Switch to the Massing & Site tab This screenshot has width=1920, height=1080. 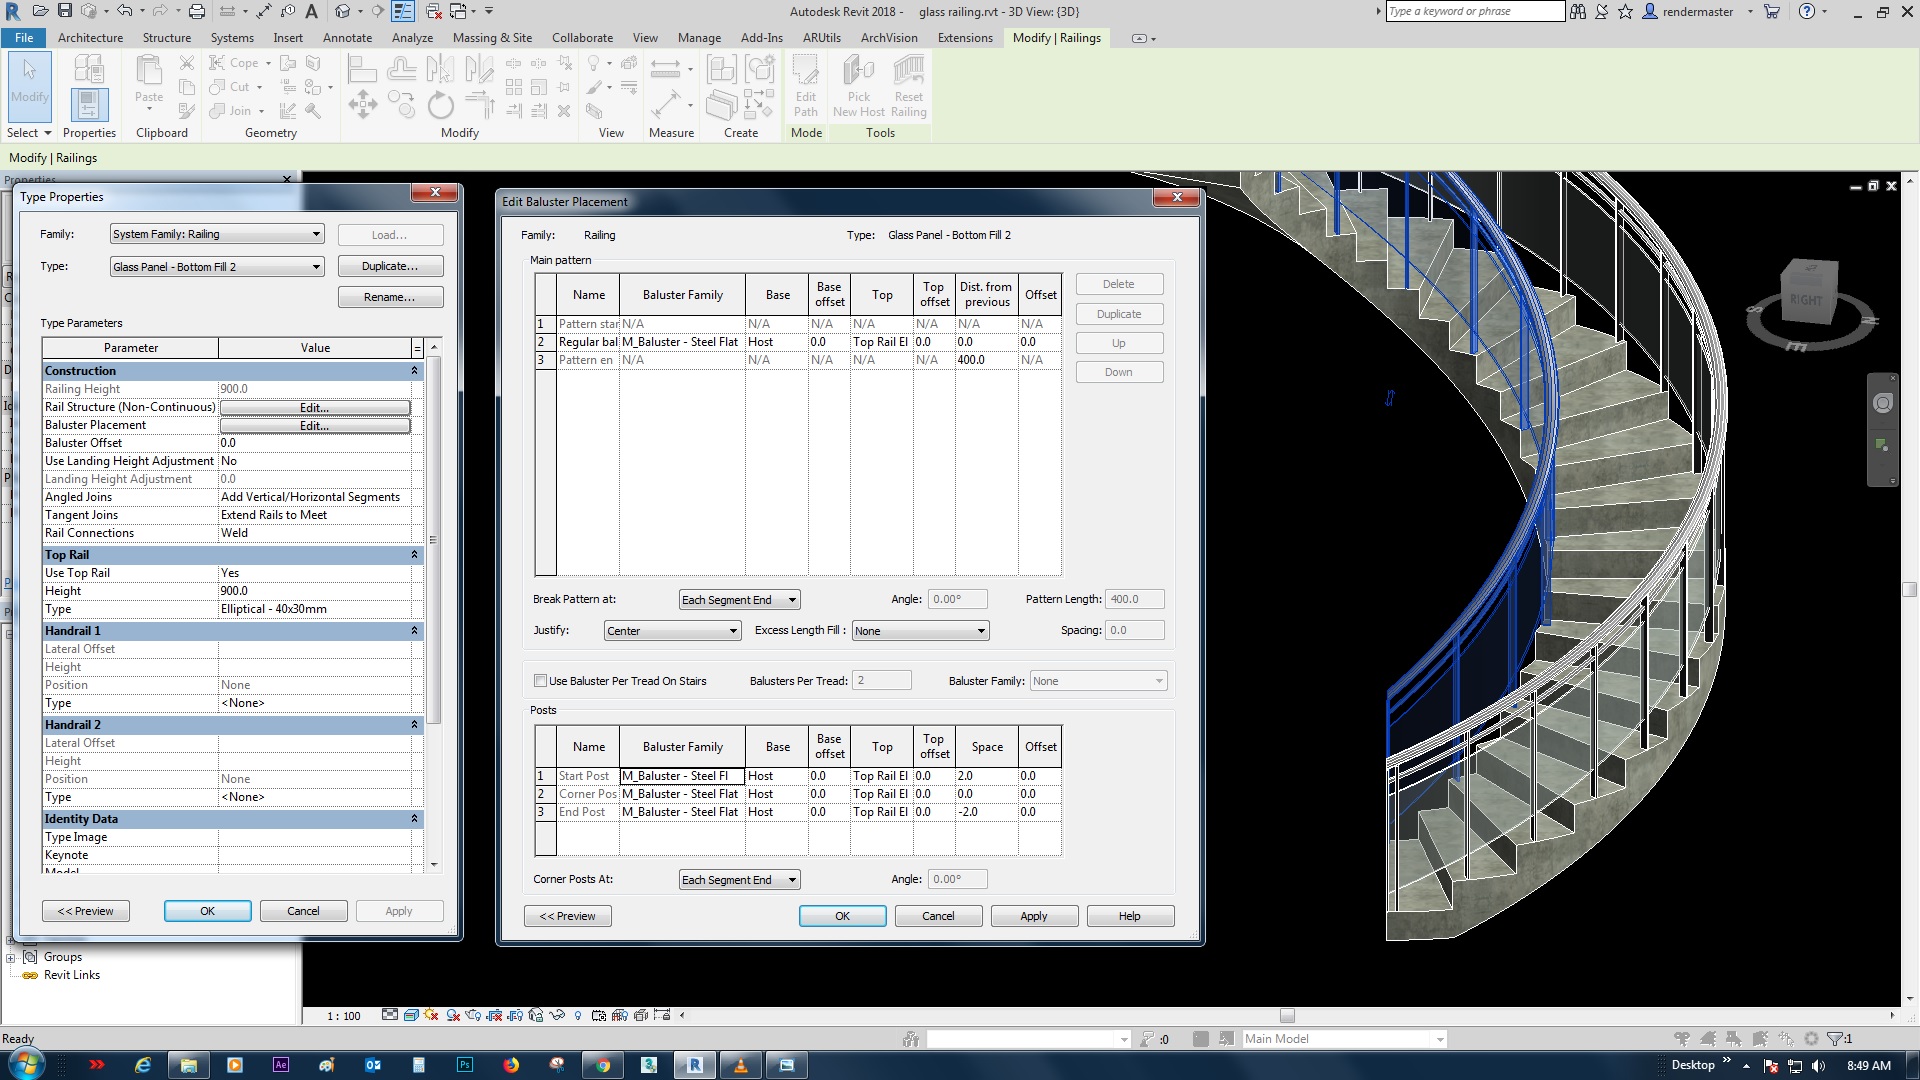pos(492,38)
